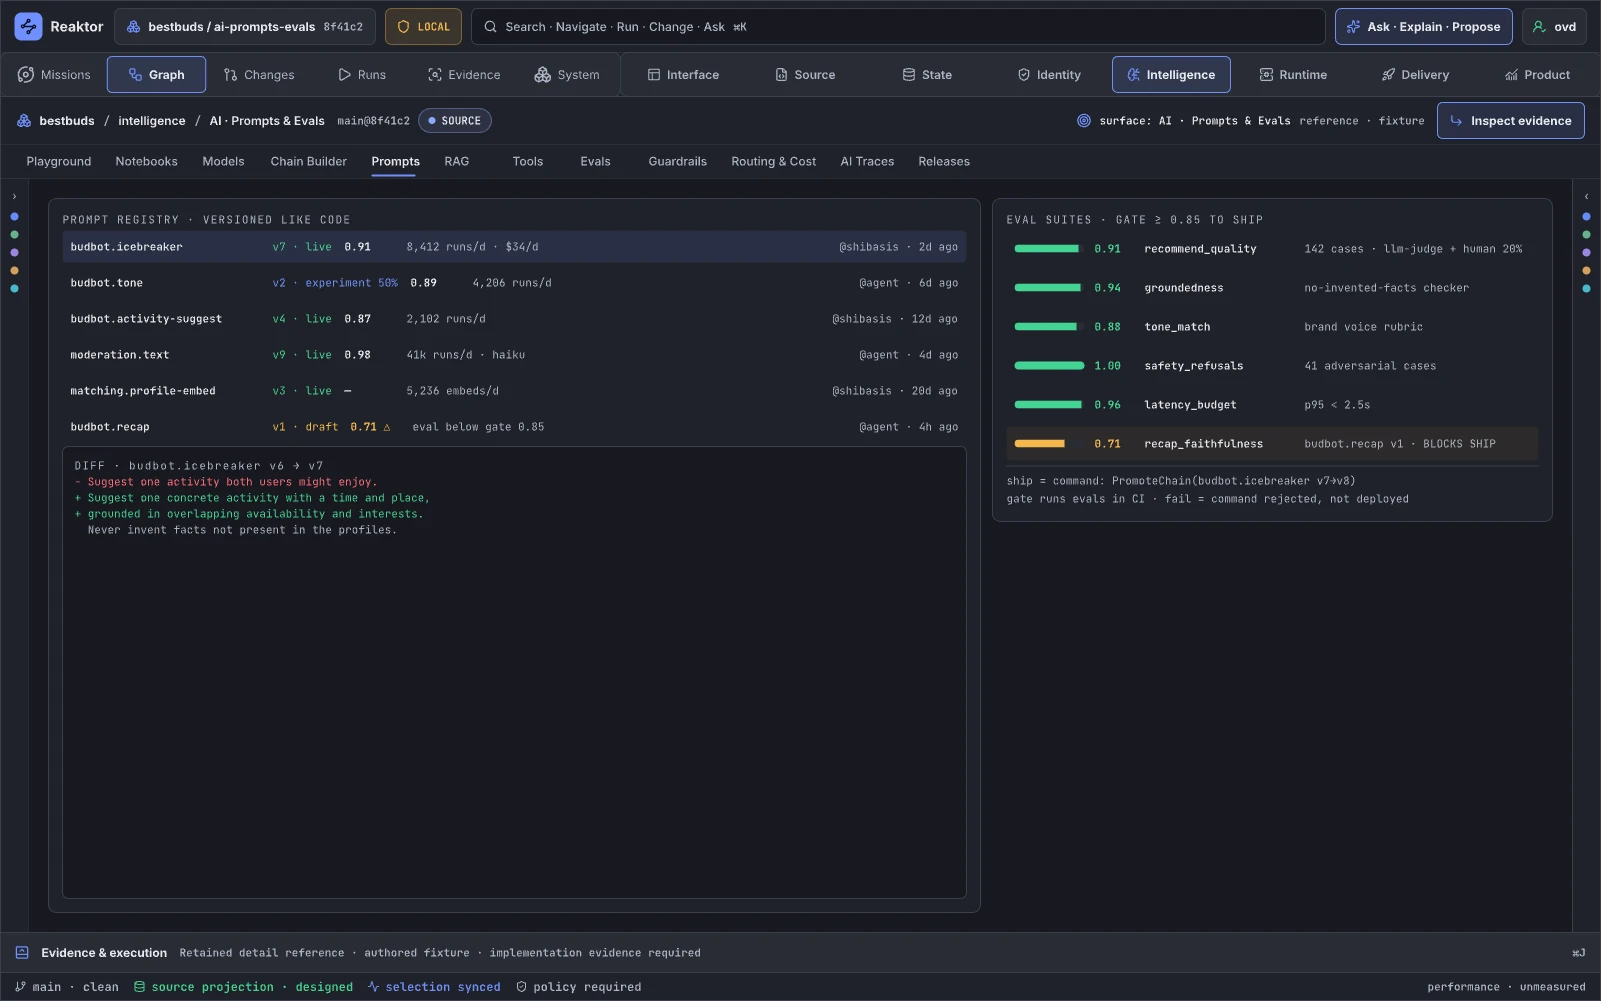Screen dimensions: 1601x1001
Task: Click the Reaktor logo icon
Action: pos(28,27)
